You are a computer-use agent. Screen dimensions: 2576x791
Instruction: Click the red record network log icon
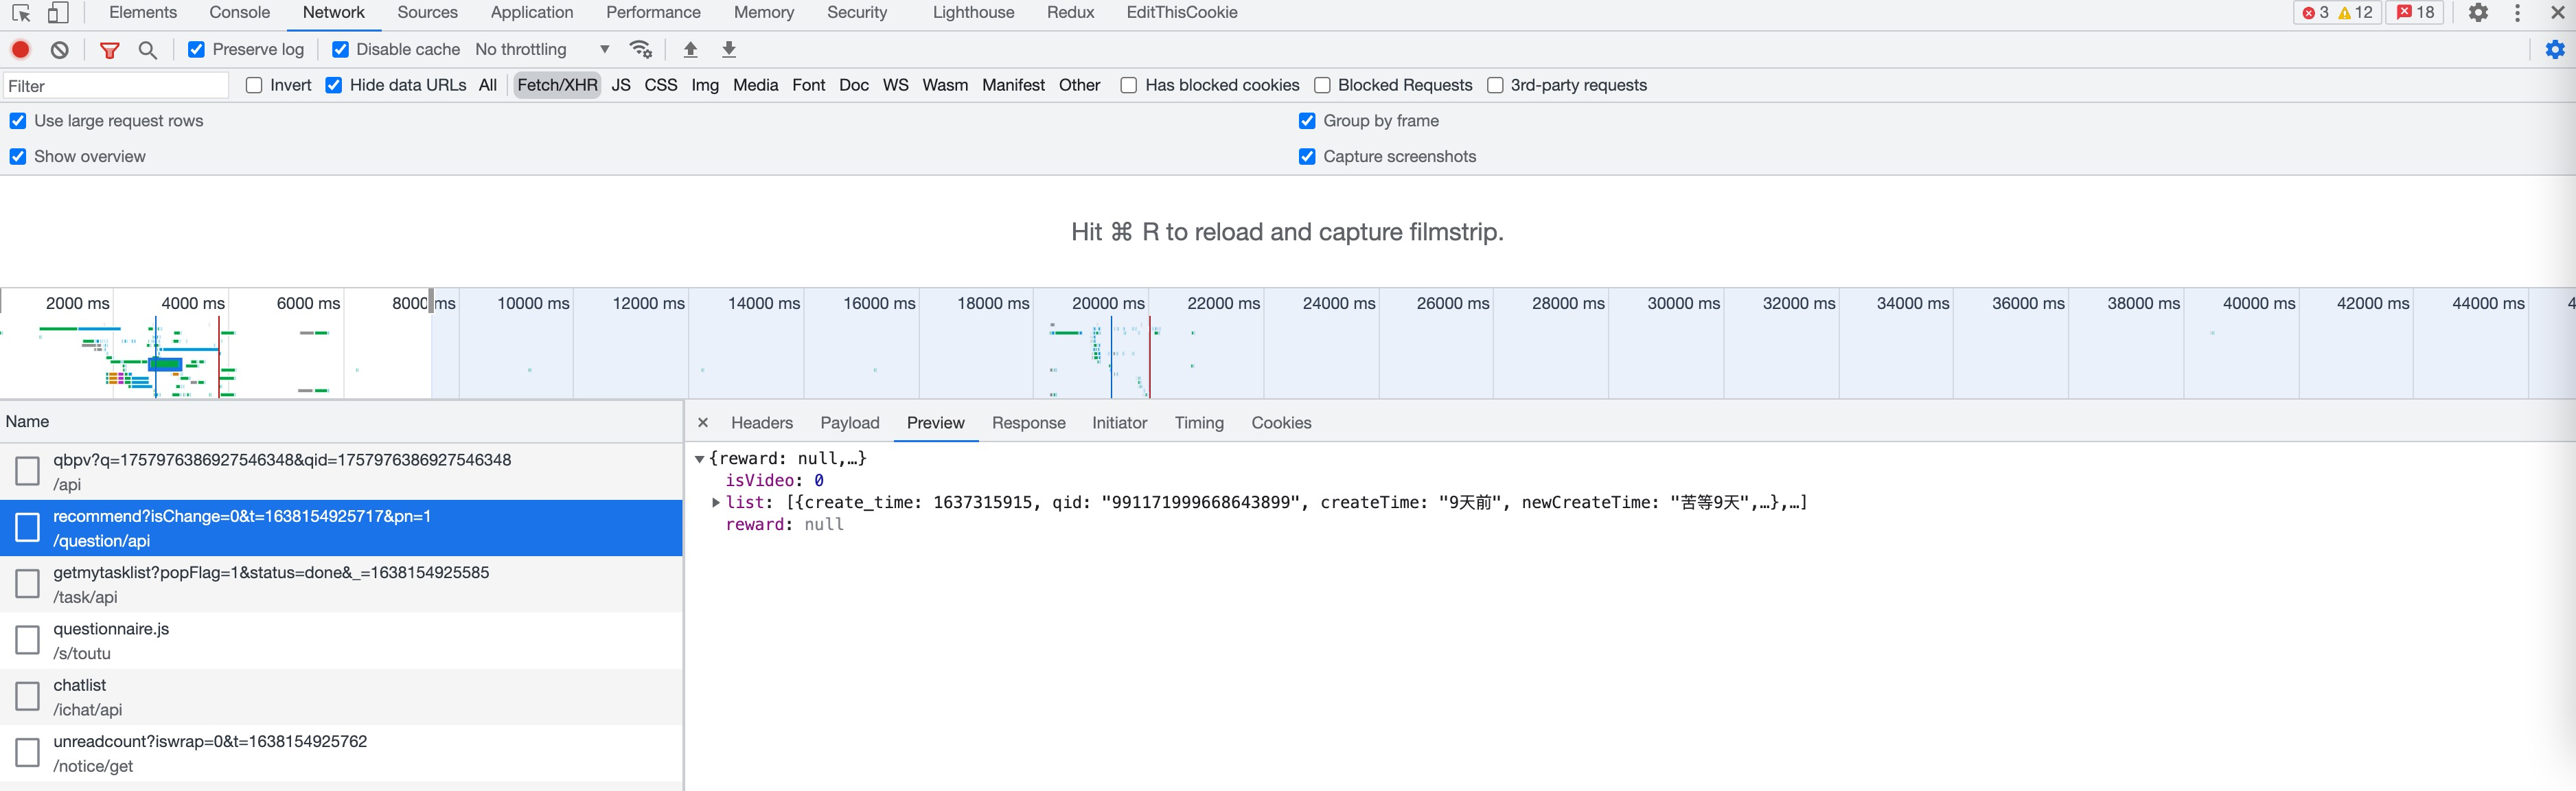[x=20, y=49]
